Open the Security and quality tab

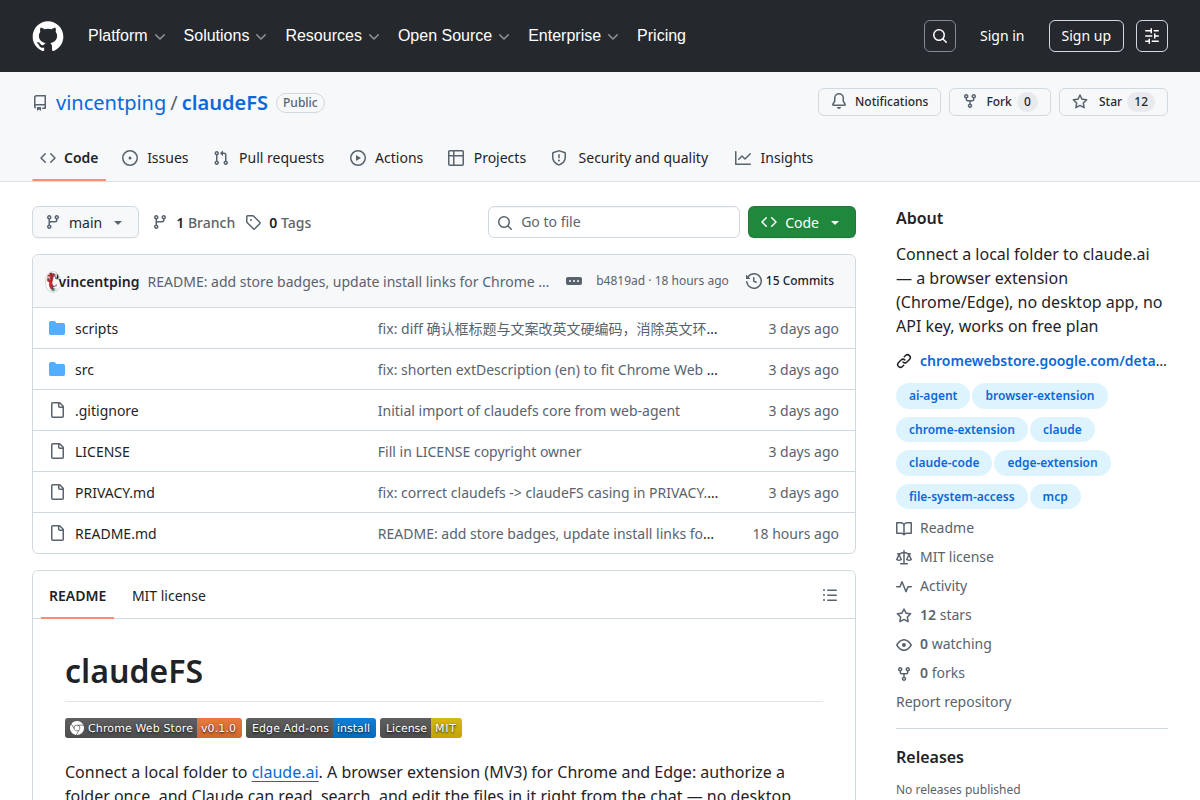(630, 158)
